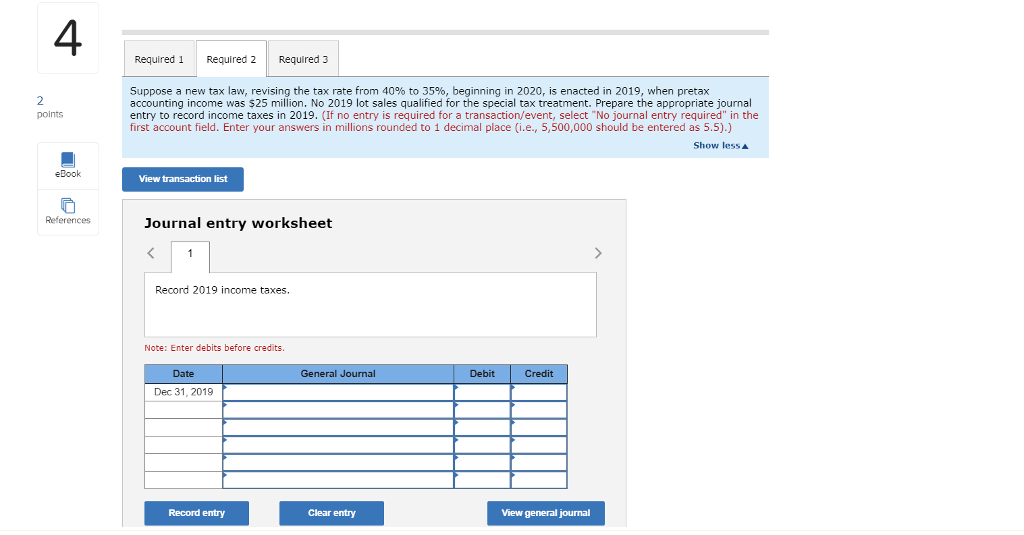Open General Journal account dropdown, third row

338,428
